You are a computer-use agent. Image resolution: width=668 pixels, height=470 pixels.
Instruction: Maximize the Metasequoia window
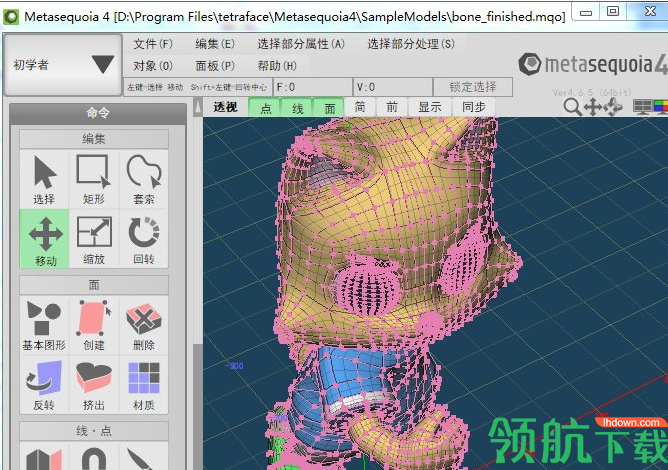click(613, 12)
